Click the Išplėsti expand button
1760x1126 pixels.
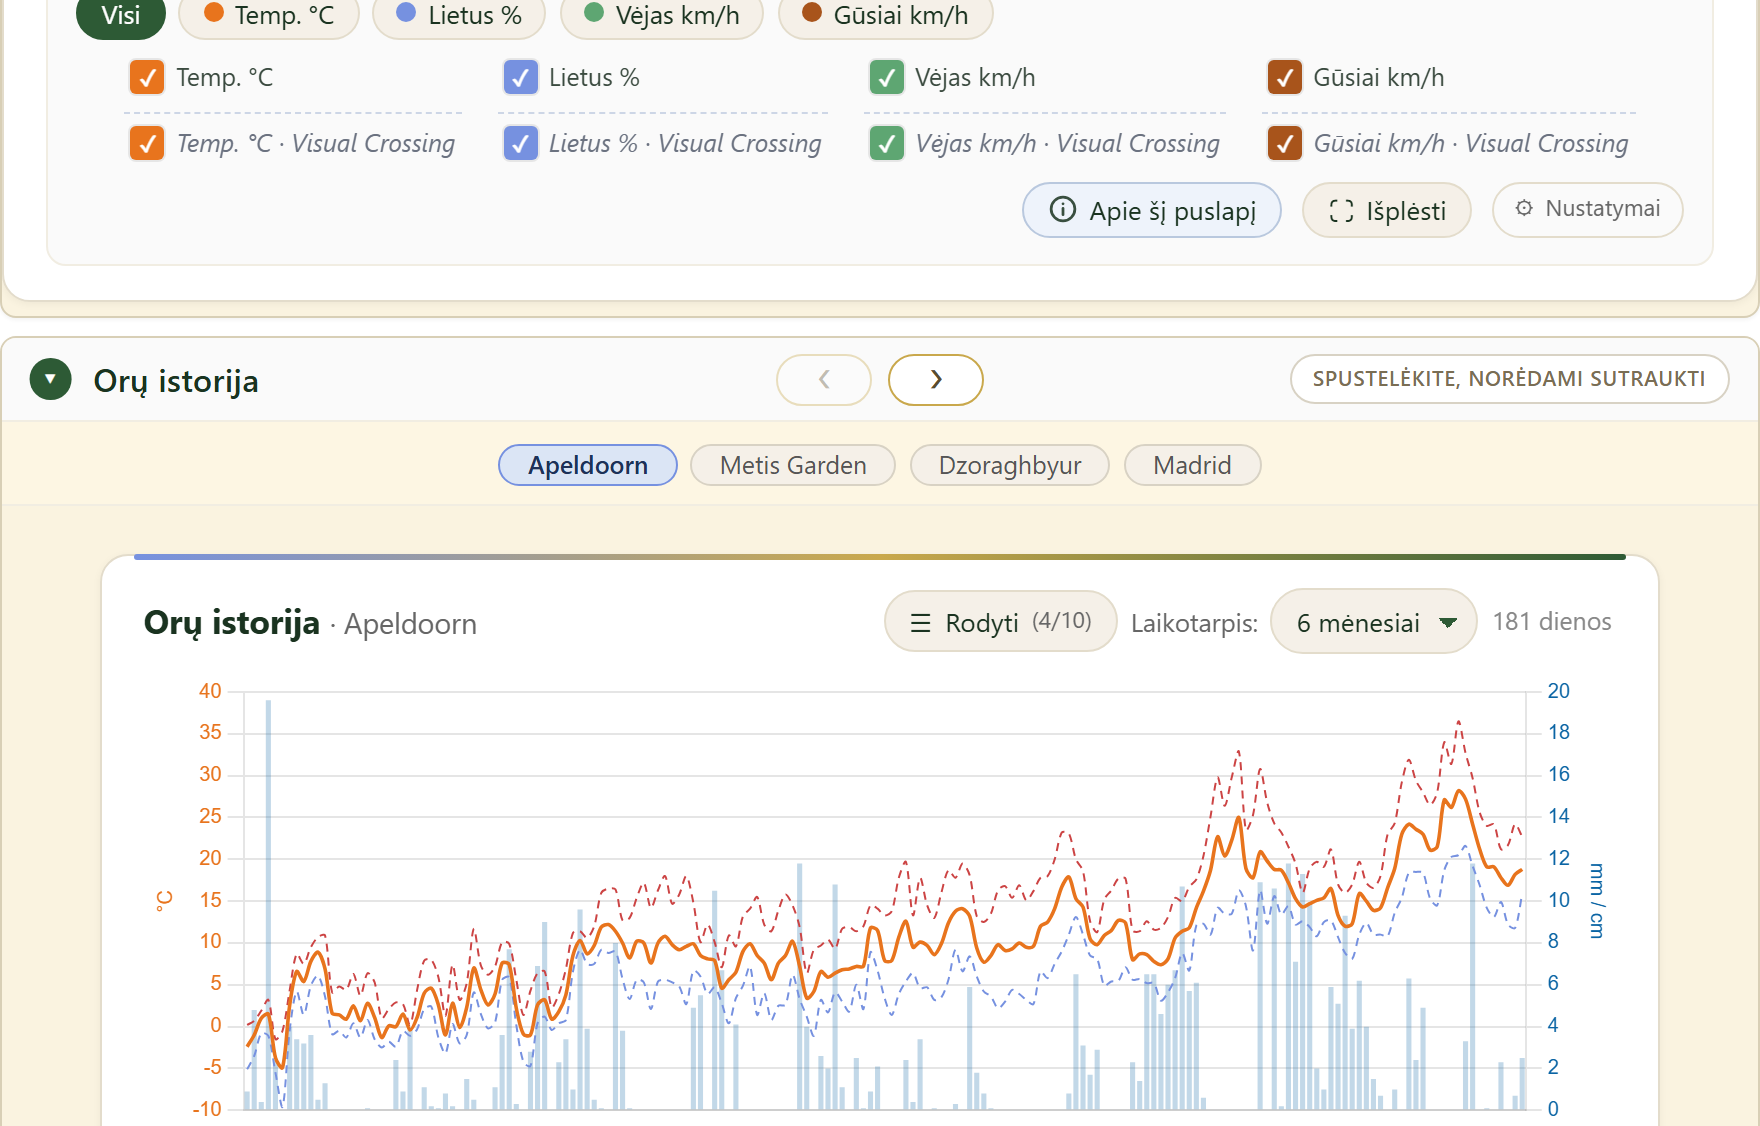point(1387,210)
